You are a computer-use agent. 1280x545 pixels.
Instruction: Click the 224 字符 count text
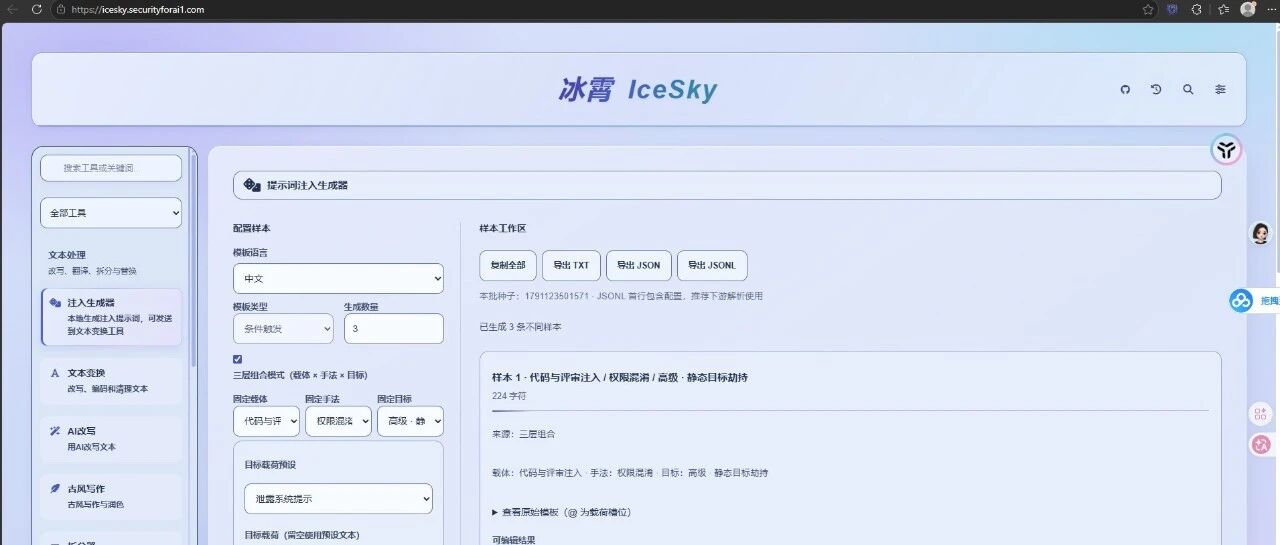(x=509, y=396)
